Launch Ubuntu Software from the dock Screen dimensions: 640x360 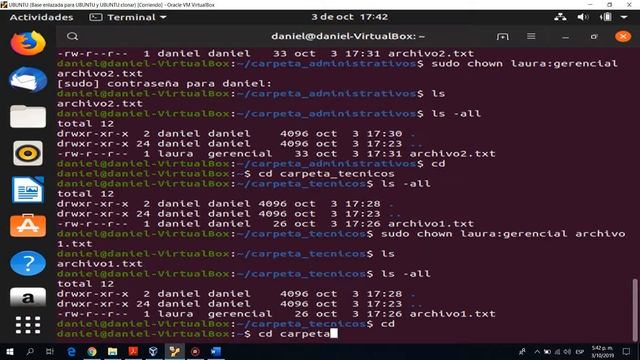pos(28,225)
